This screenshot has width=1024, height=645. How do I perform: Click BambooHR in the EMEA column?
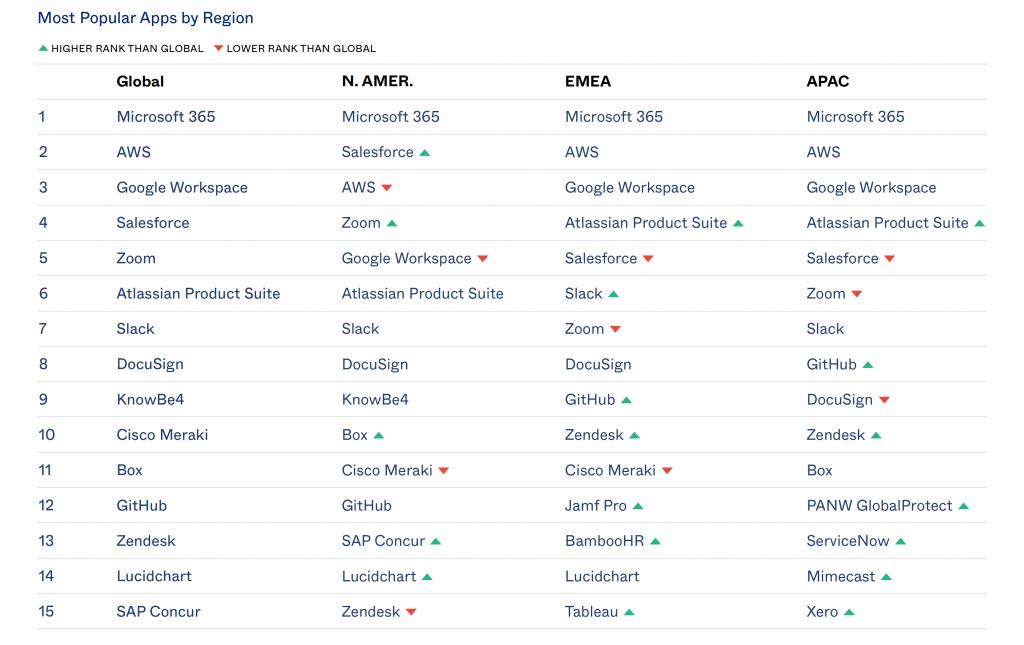[603, 541]
